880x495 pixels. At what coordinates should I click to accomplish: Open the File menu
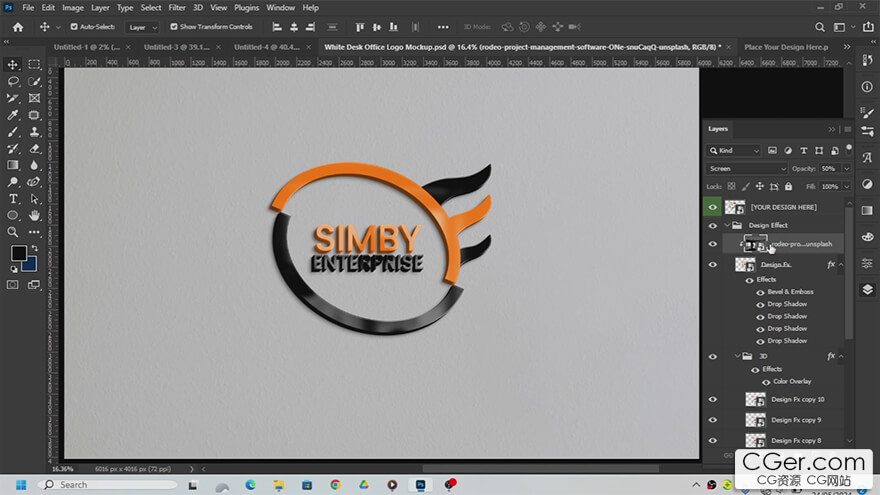[28, 8]
